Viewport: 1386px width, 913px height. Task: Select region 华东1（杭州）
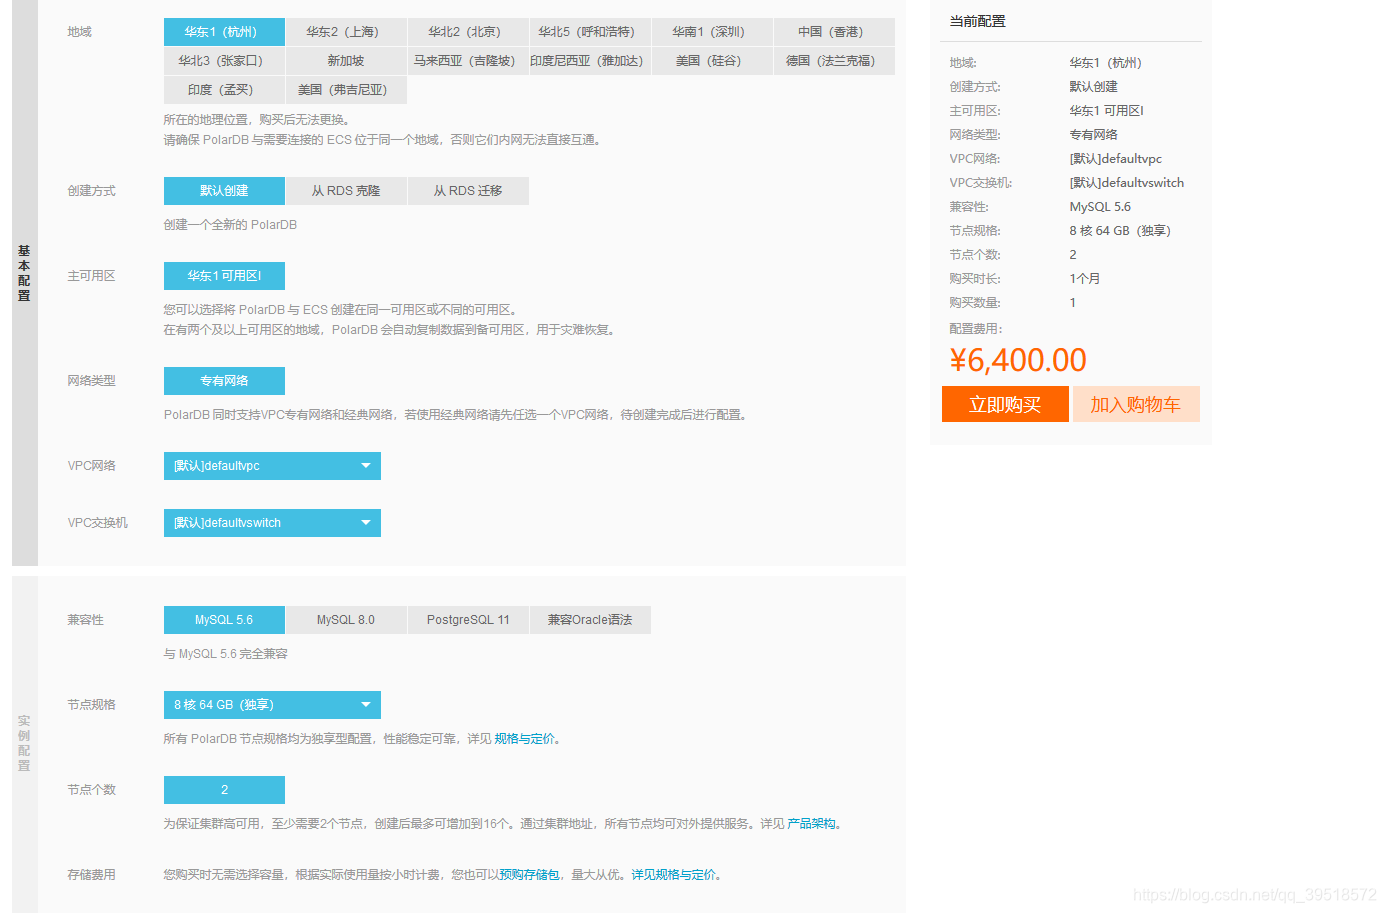point(224,32)
